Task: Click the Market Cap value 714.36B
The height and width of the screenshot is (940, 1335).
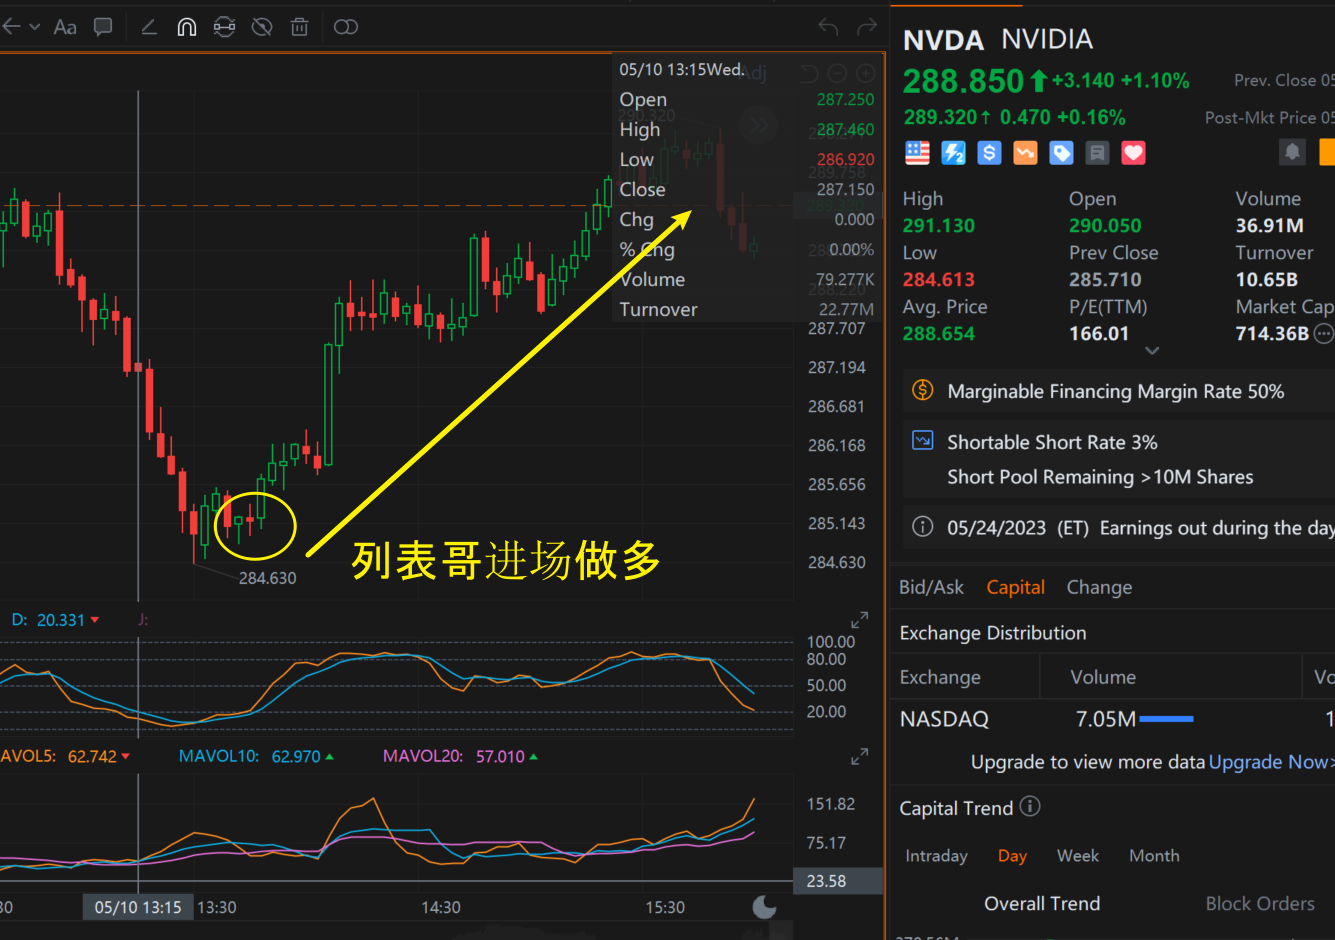Action: [x=1272, y=333]
